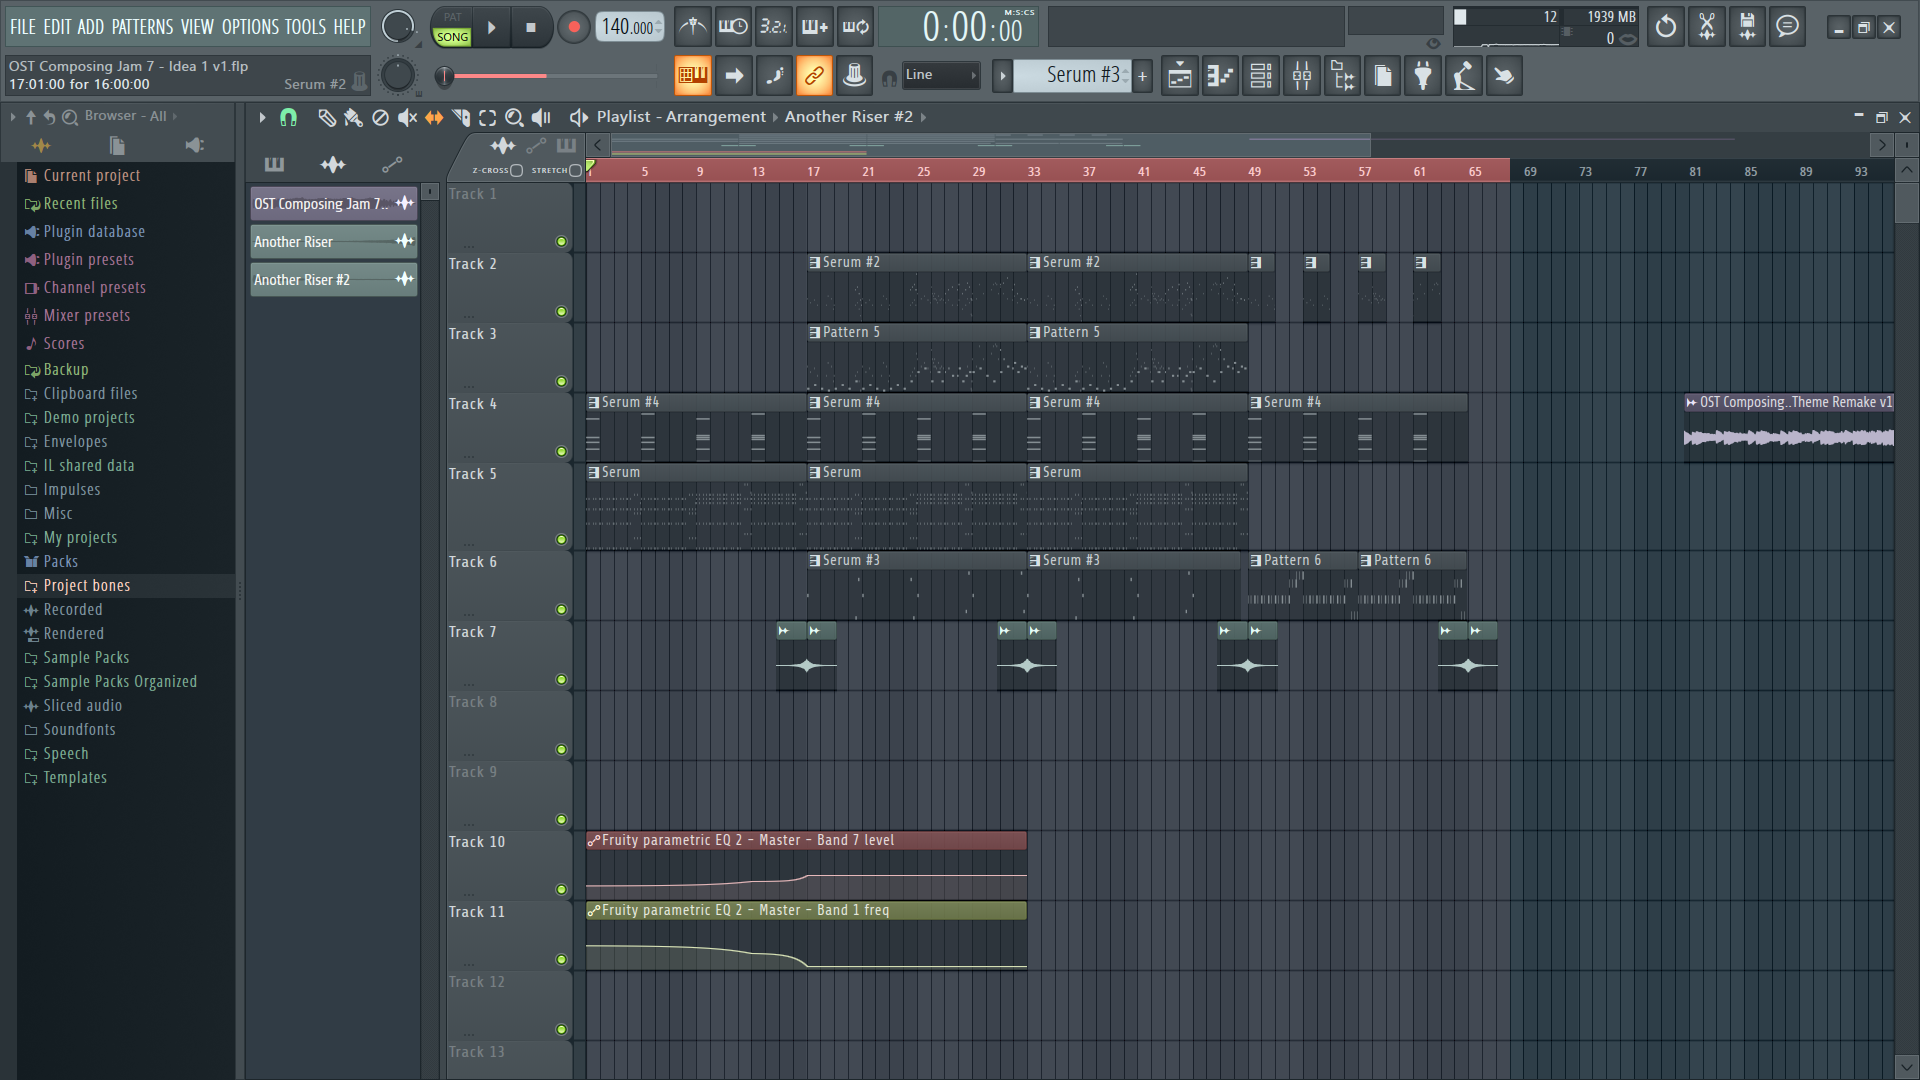
Task: Expand the Sample Packs folder
Action: pos(86,657)
